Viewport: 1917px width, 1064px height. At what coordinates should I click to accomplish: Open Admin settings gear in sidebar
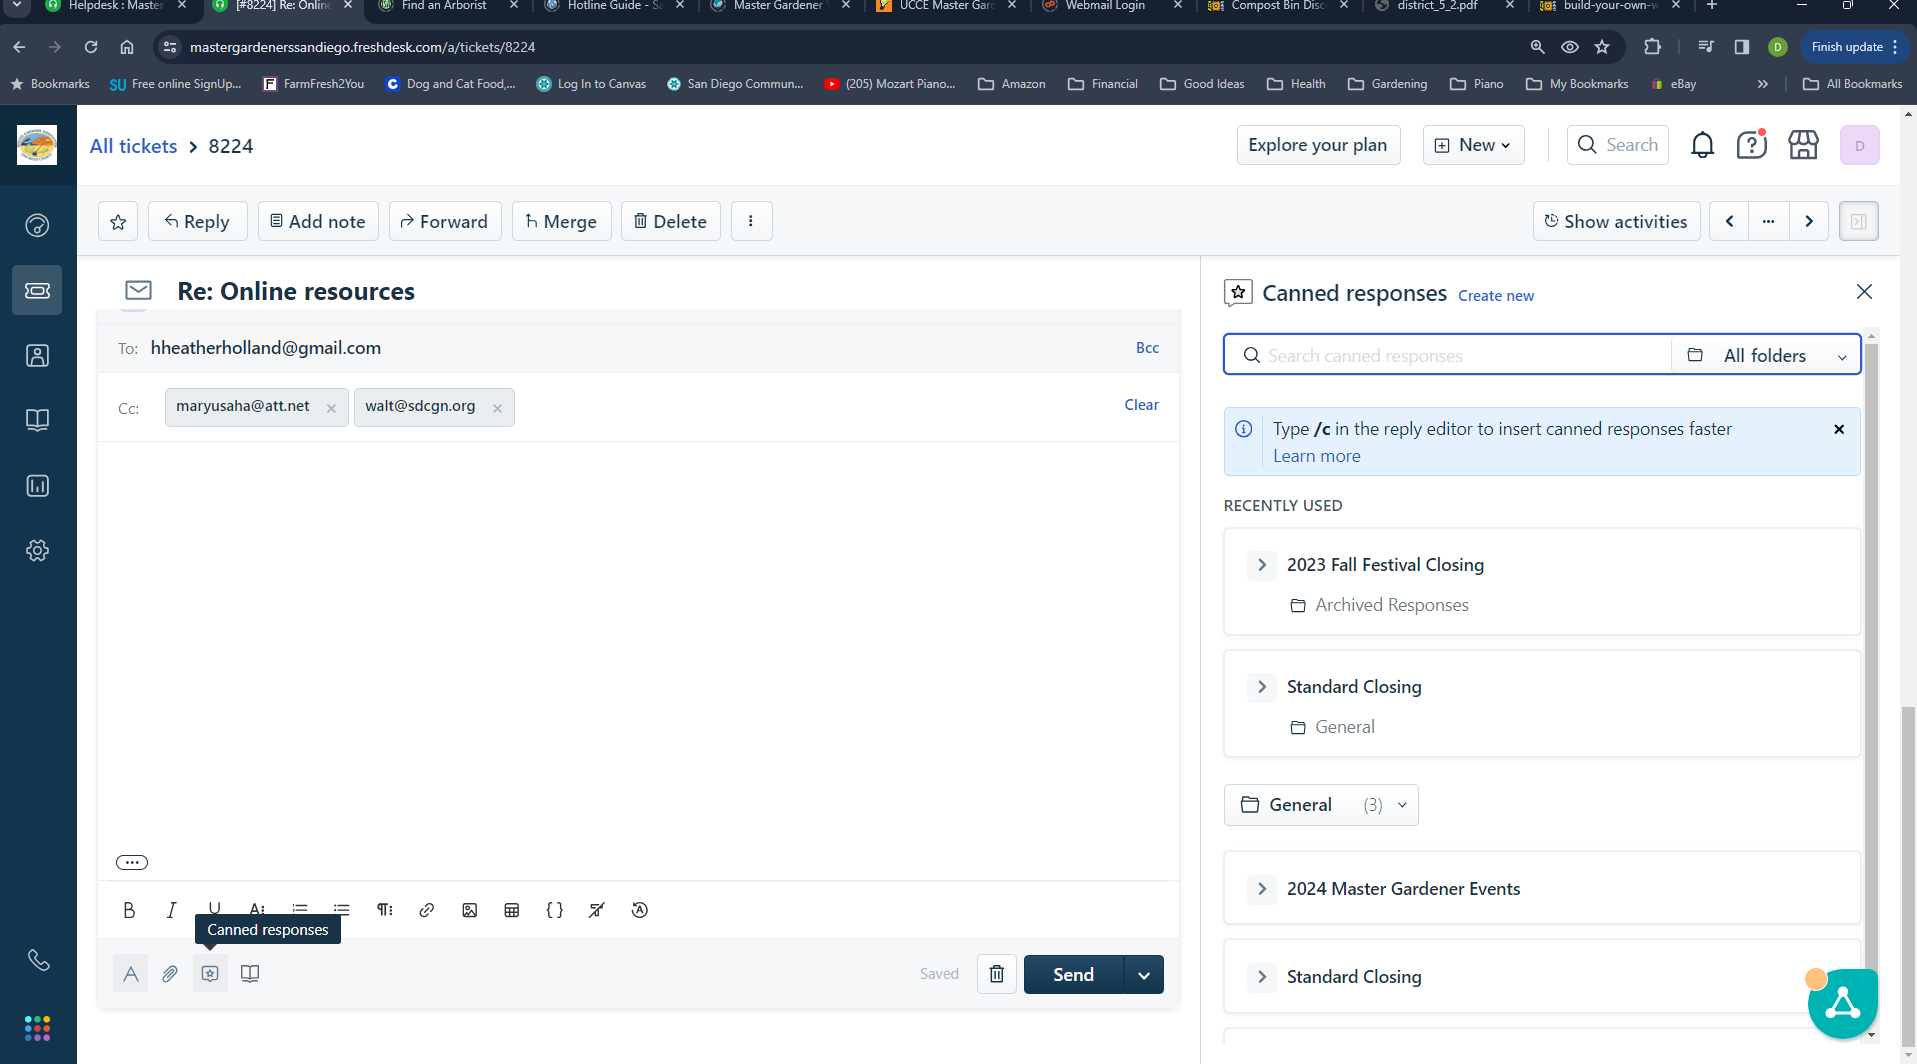point(37,551)
